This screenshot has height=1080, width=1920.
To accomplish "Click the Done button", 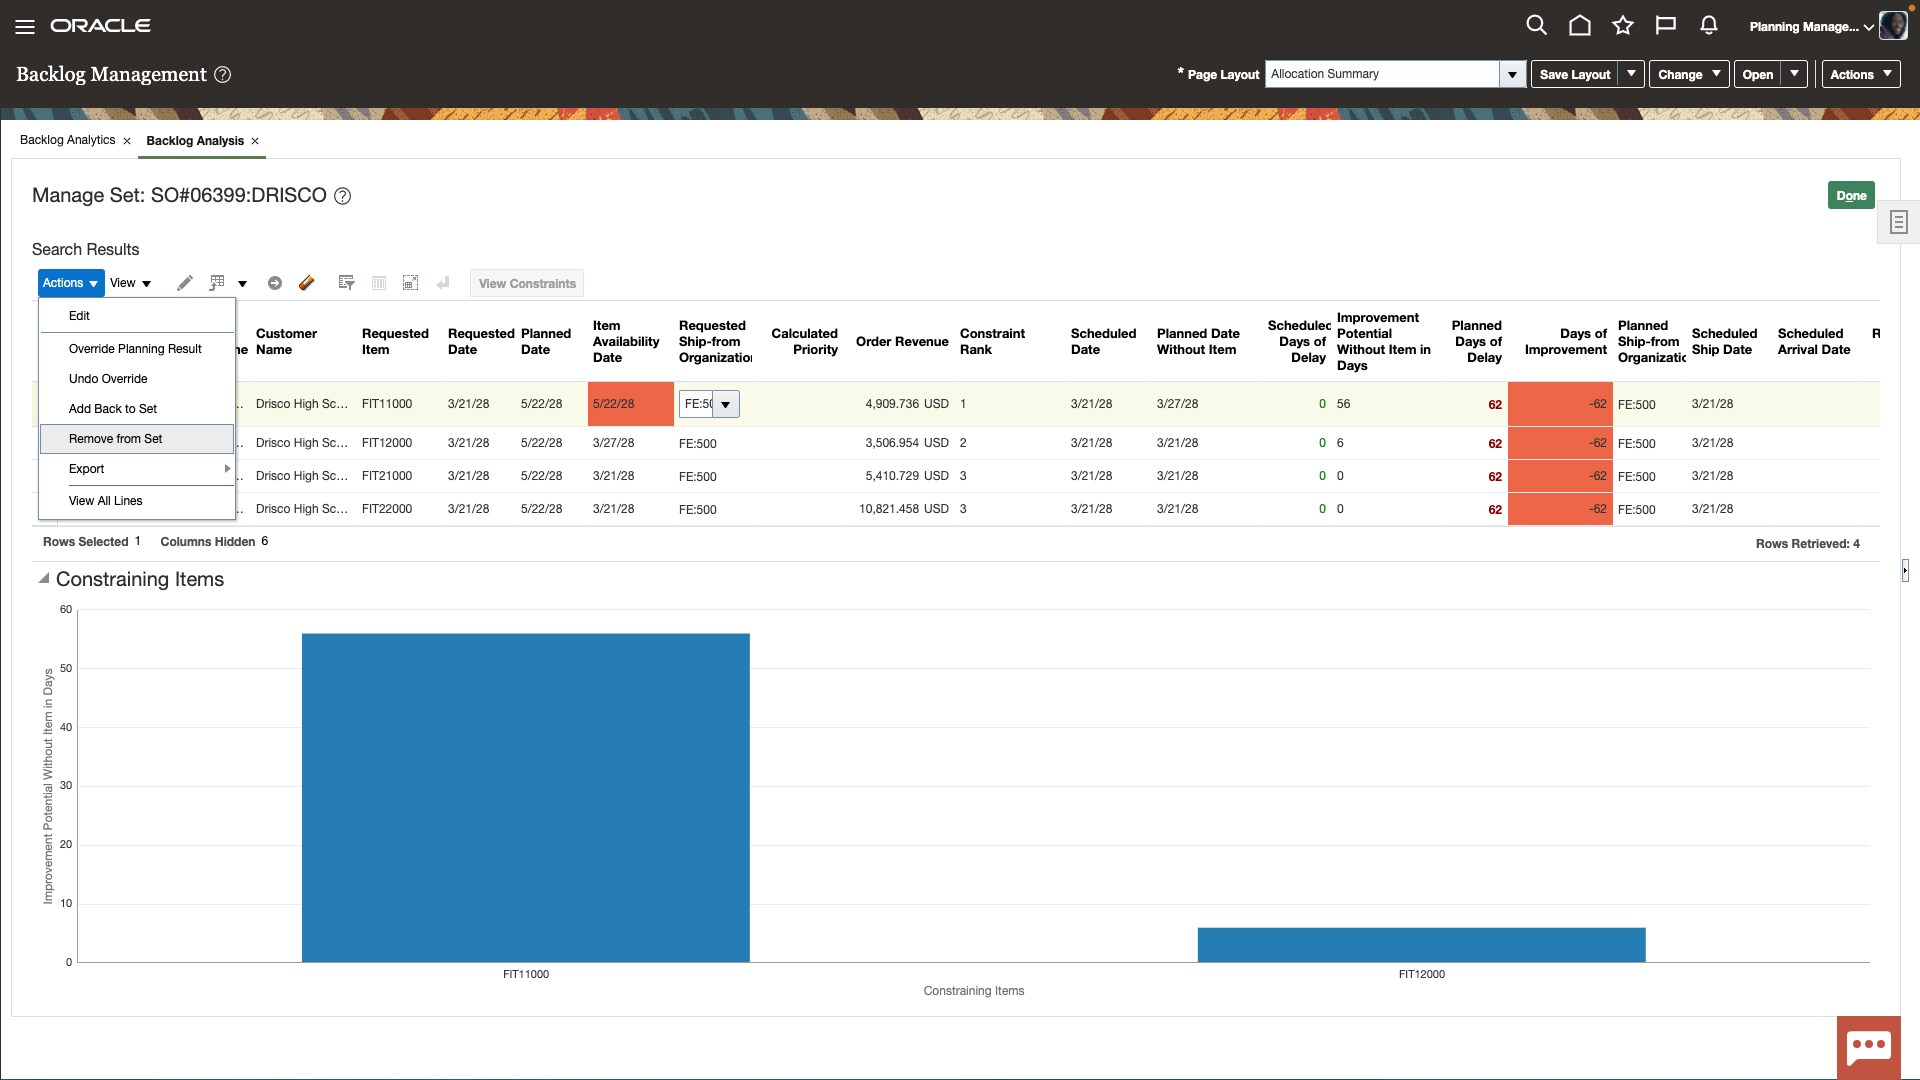I will [1851, 195].
